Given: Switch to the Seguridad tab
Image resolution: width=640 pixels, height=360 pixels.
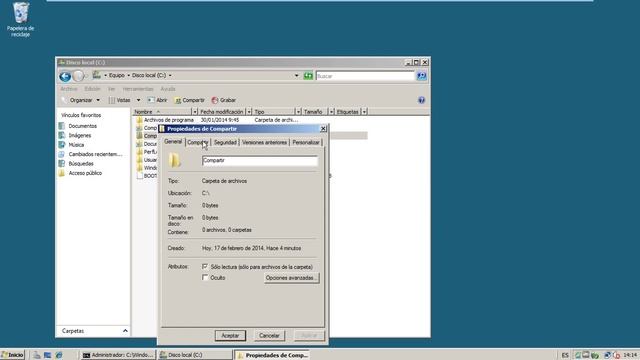Looking at the screenshot, I should click(x=225, y=142).
